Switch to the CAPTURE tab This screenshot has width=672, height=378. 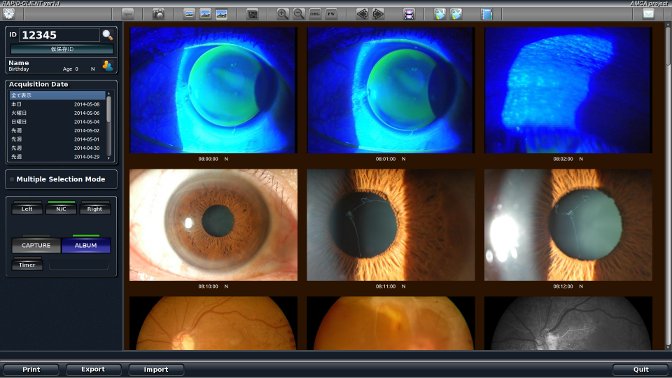tap(36, 245)
